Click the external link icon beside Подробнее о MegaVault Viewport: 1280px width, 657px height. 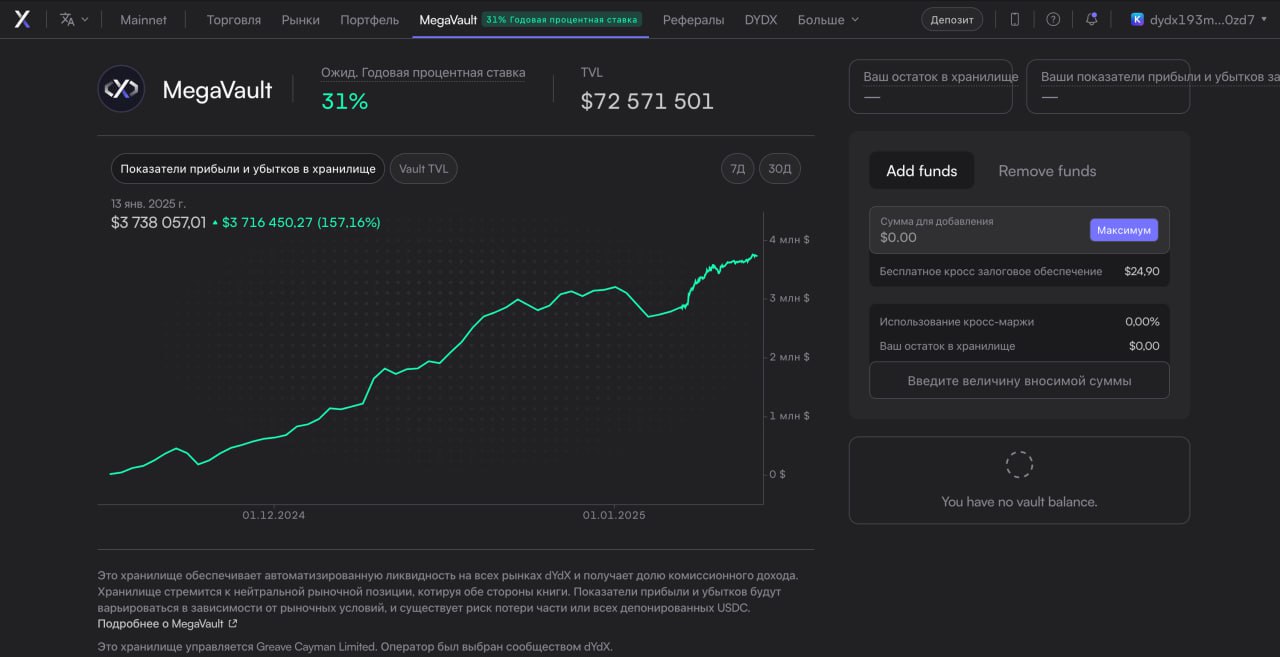click(x=233, y=624)
